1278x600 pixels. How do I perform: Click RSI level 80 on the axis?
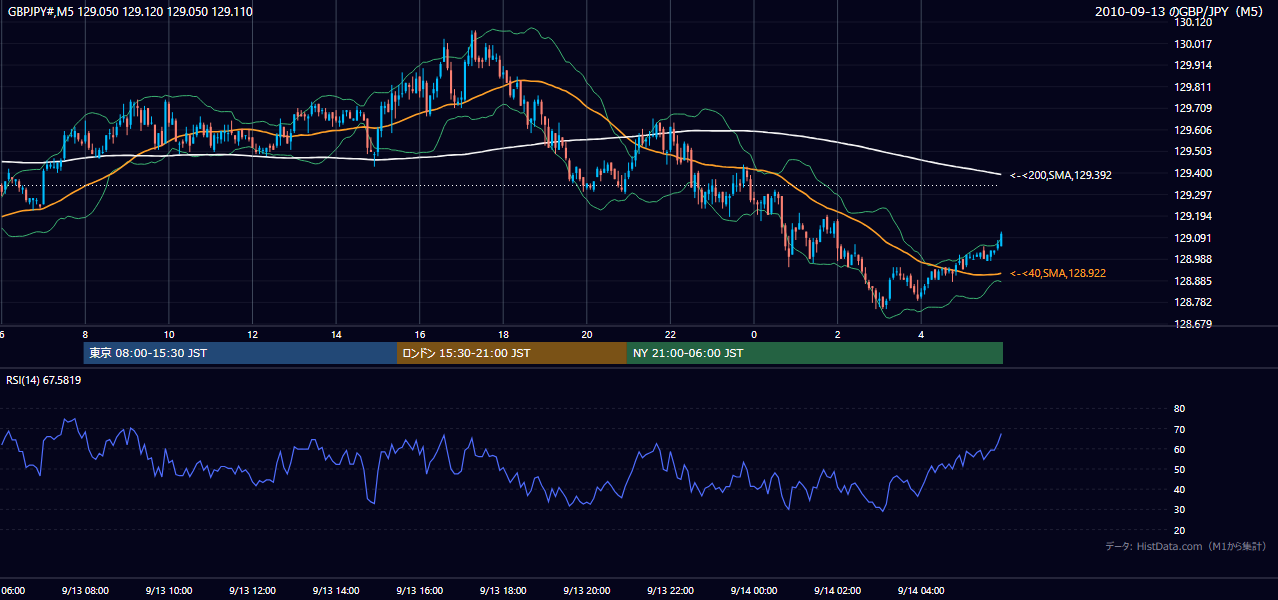[x=1179, y=409]
